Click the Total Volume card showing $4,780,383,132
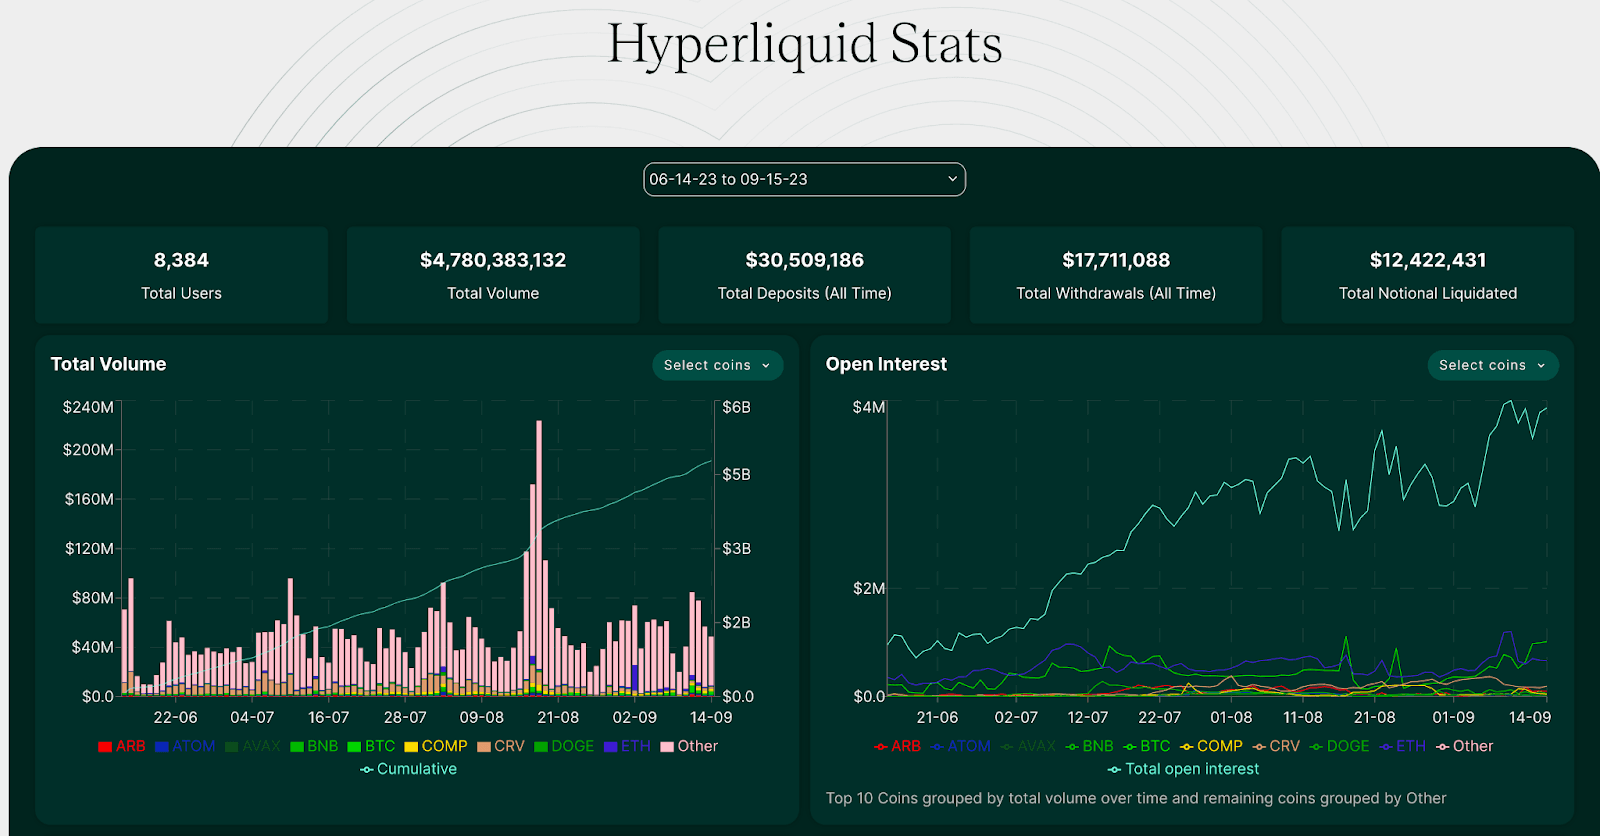This screenshot has height=836, width=1600. 493,275
